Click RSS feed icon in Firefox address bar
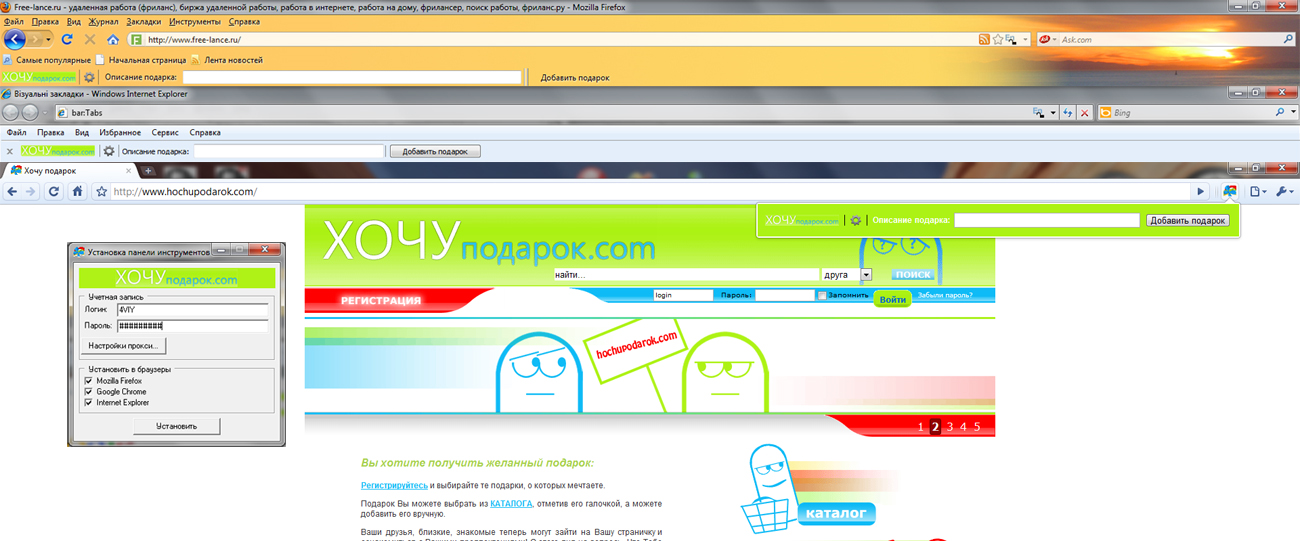 pos(984,40)
